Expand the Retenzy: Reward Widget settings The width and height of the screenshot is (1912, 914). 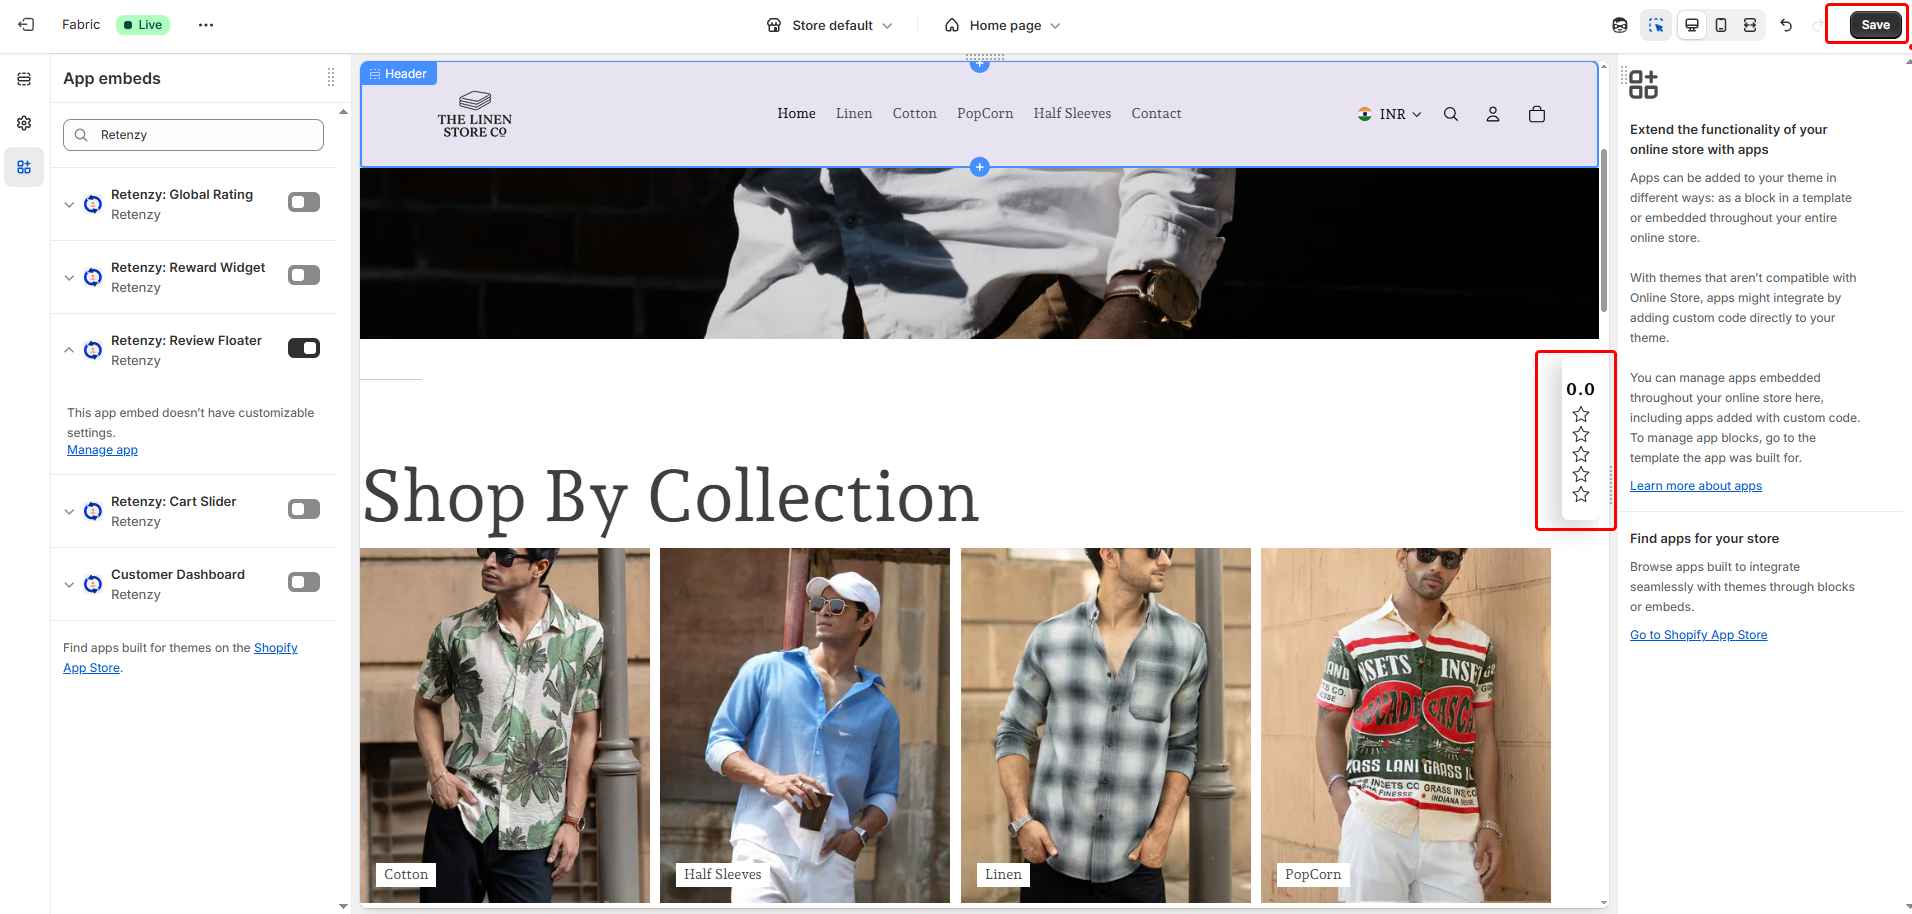click(x=69, y=277)
